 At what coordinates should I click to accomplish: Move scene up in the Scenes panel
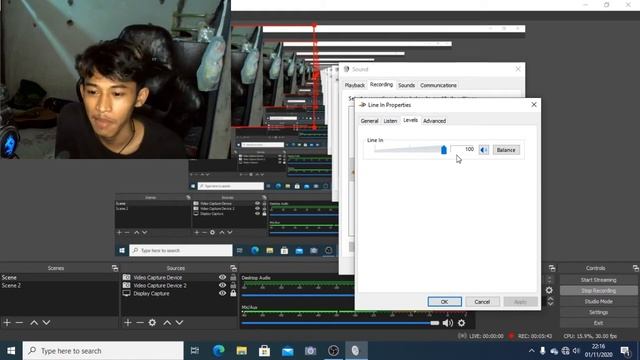click(x=34, y=323)
